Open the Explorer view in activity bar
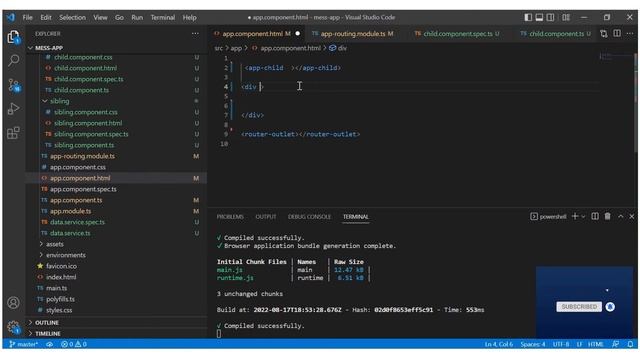This screenshot has width=640, height=360. point(13,38)
